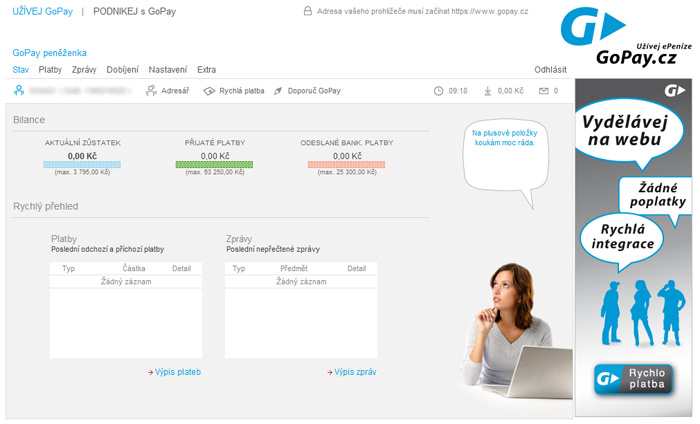Click the Detail header in Zprávy table
Viewport: 700px width, 424px height.
coord(356,269)
